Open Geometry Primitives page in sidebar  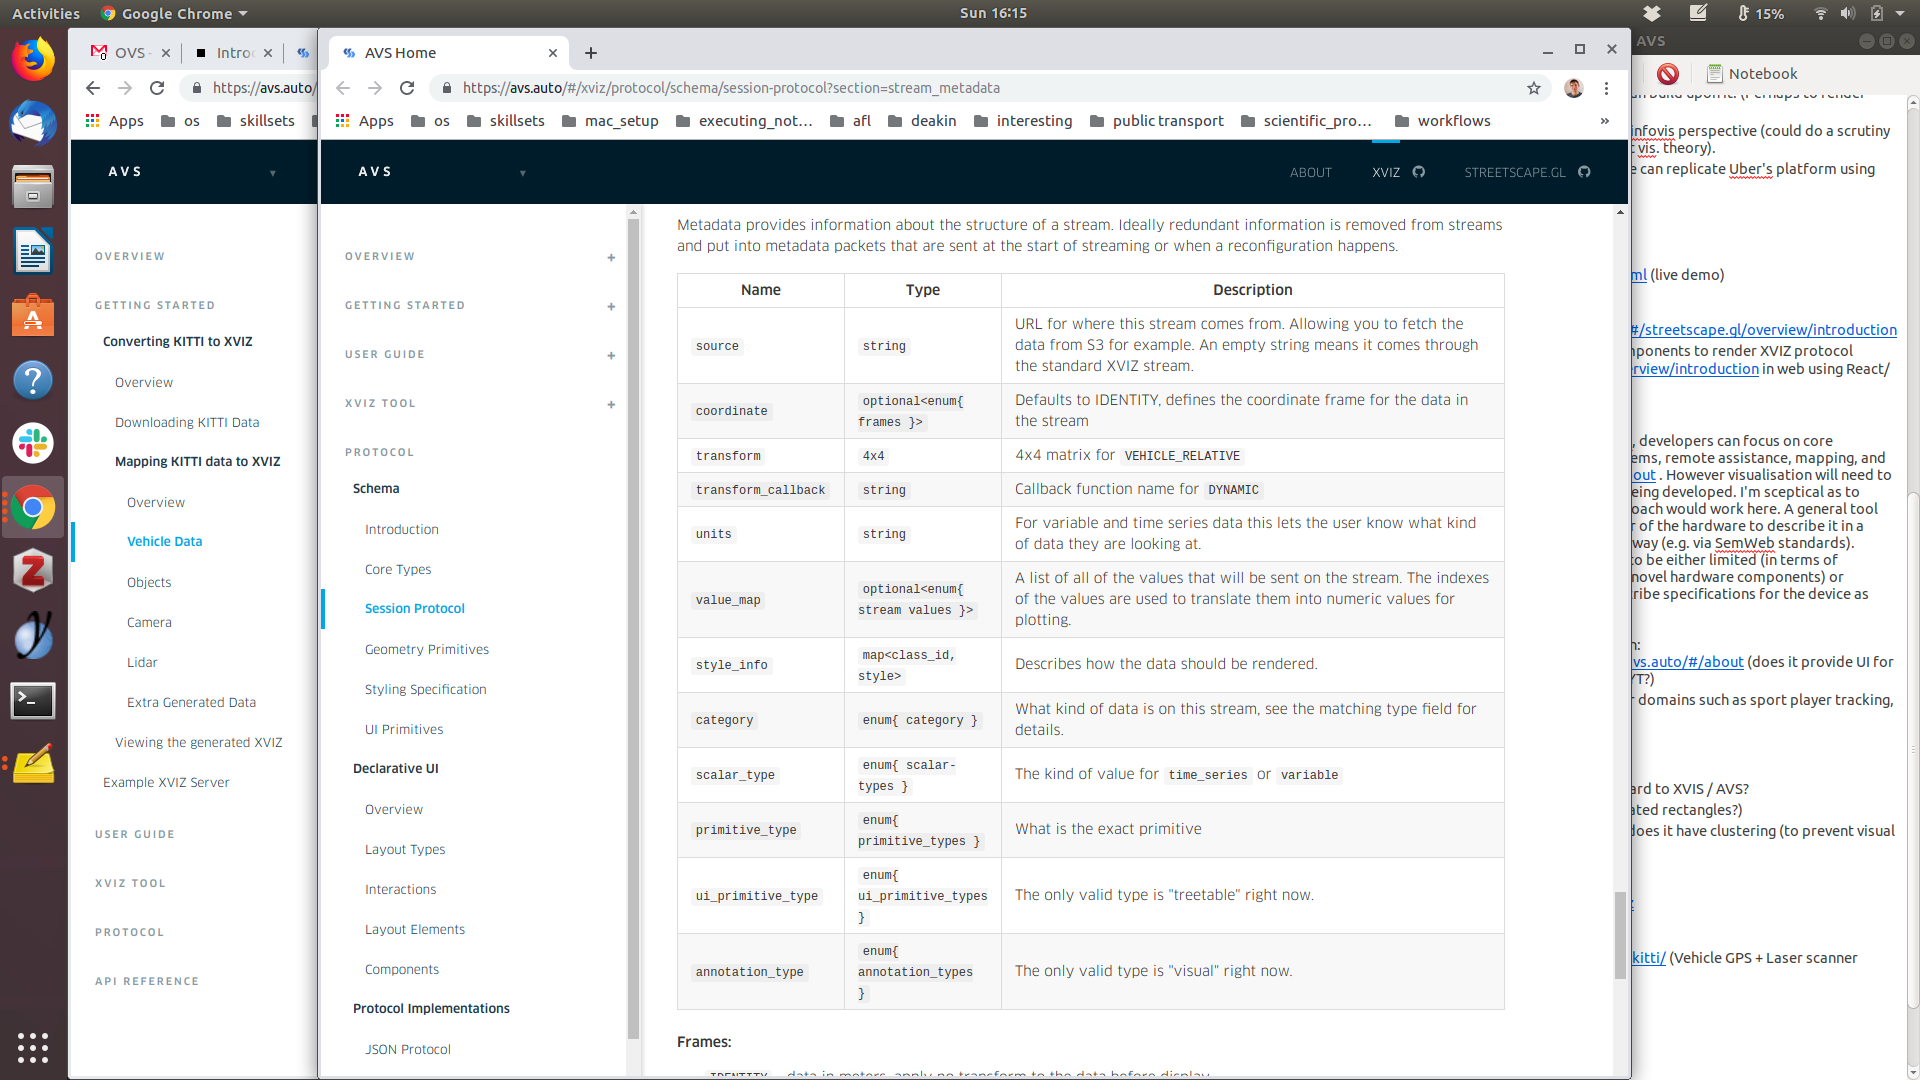[x=427, y=649]
